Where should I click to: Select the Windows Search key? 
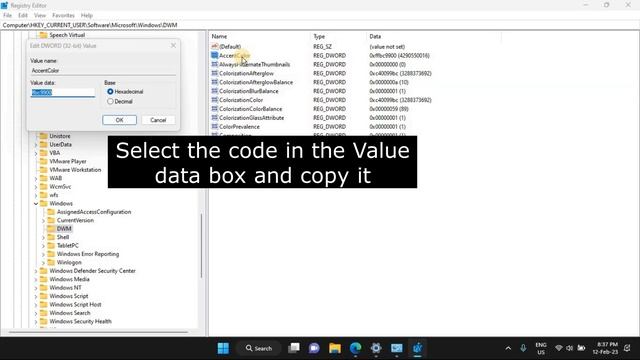pos(70,313)
